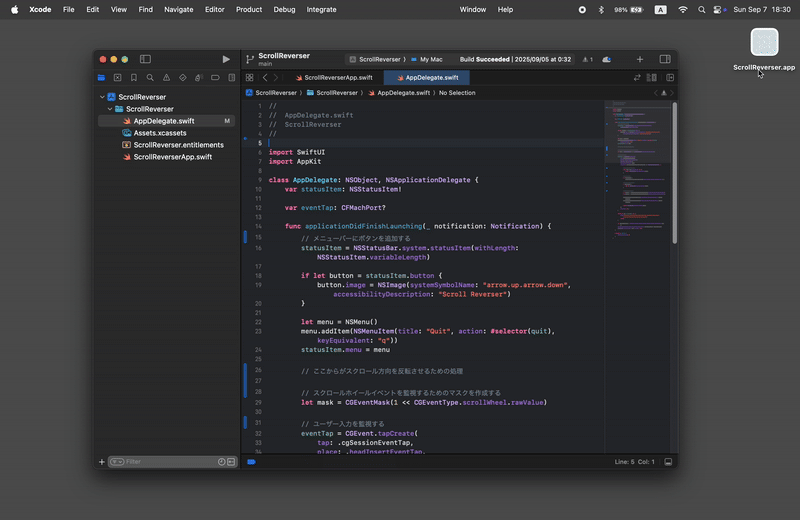Click the issue warning triangle in the jump bar
Image resolution: width=800 pixels, height=520 pixels.
click(x=664, y=93)
